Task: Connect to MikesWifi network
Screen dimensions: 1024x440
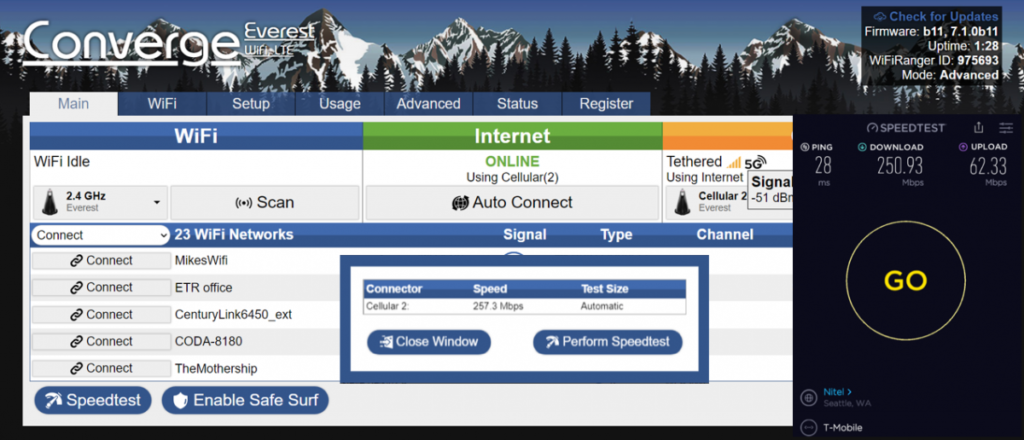Action: point(101,260)
